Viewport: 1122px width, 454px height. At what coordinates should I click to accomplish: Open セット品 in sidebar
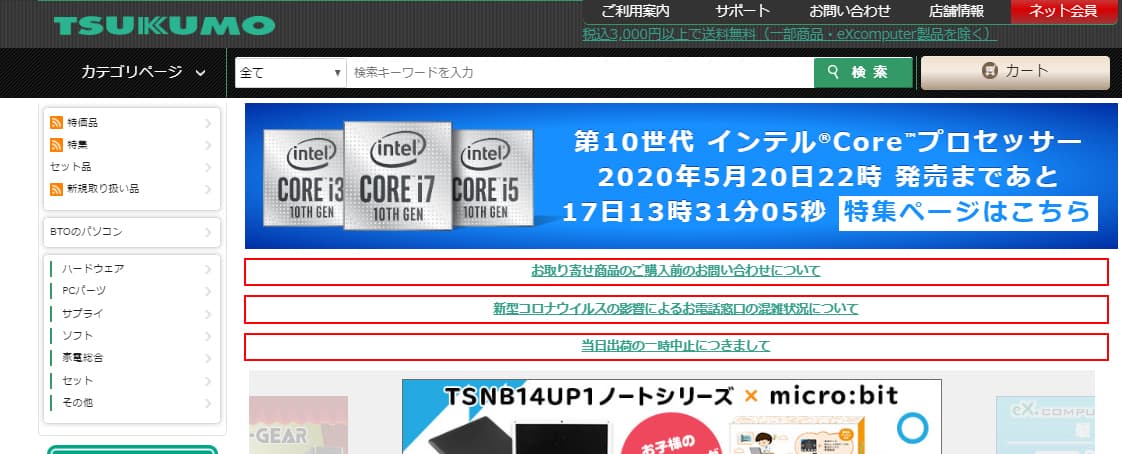132,167
